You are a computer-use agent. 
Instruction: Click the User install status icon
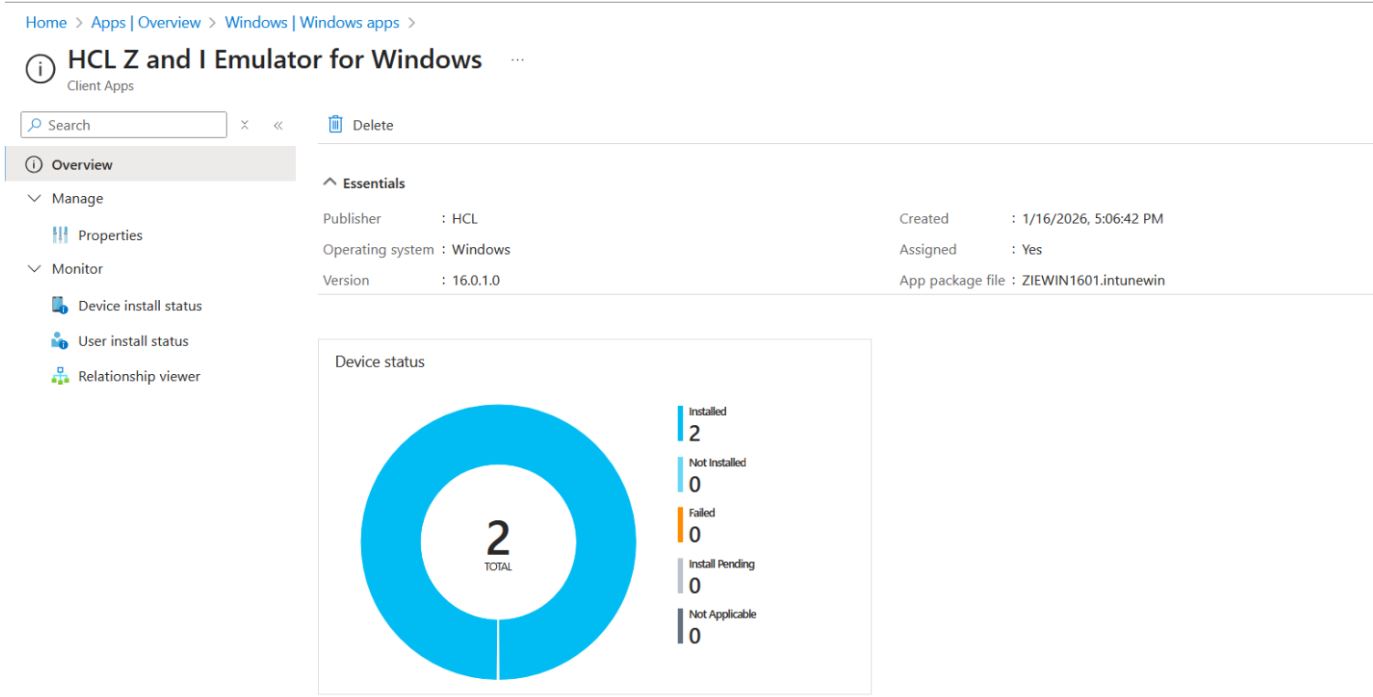[60, 341]
